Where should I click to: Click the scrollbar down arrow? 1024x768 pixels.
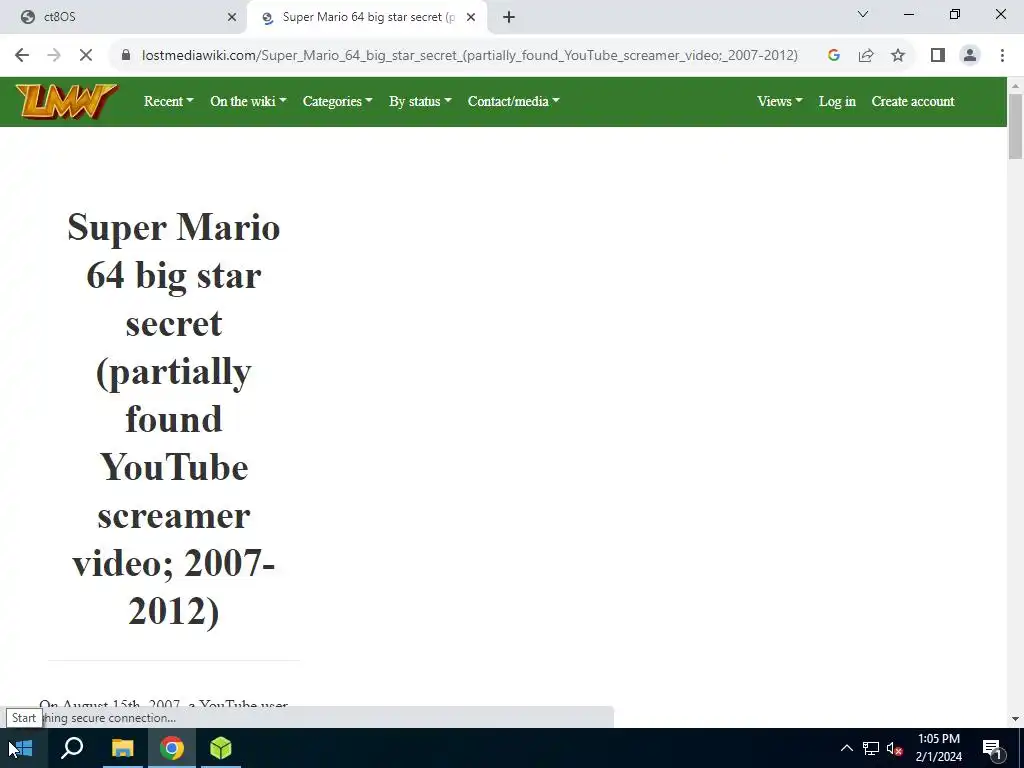(x=1015, y=719)
